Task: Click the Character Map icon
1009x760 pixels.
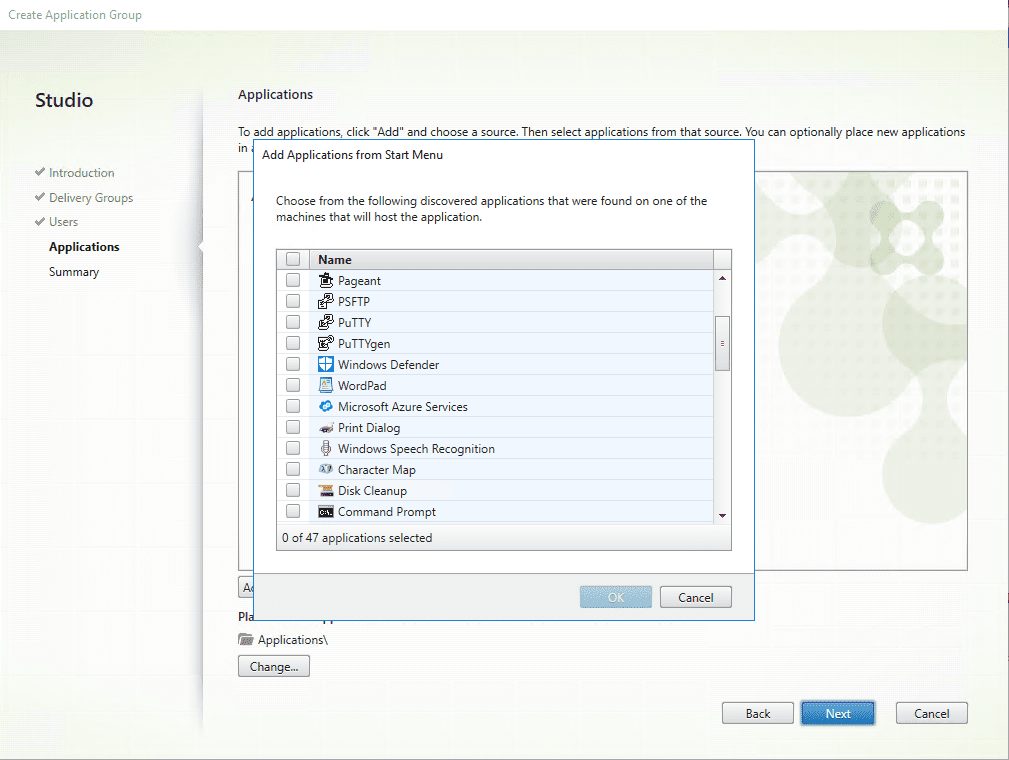Action: click(326, 469)
